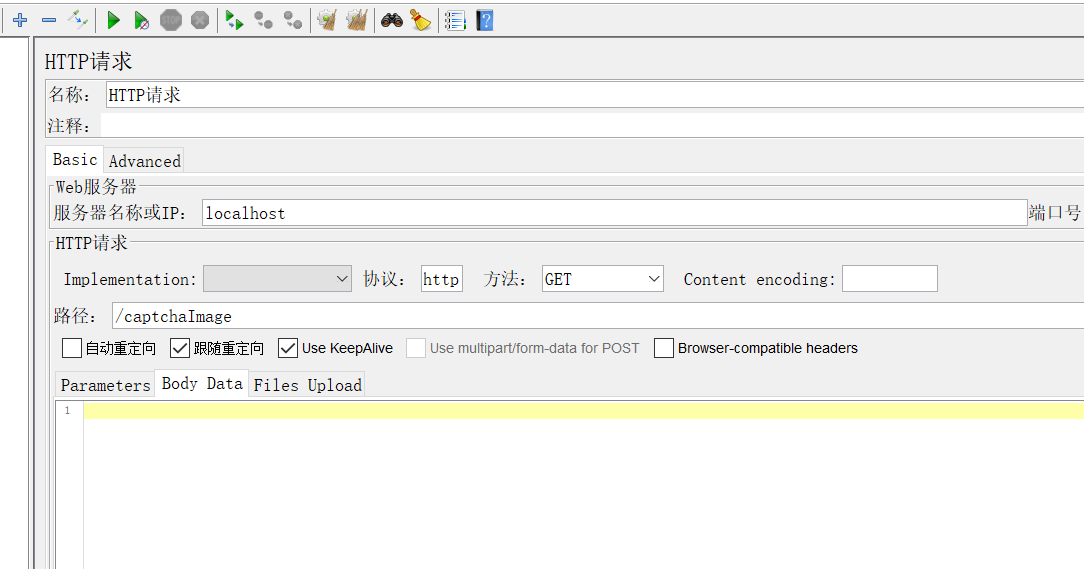Click the 路径 path field with /captchaImage
The height and width of the screenshot is (569, 1084).
pyautogui.click(x=598, y=316)
